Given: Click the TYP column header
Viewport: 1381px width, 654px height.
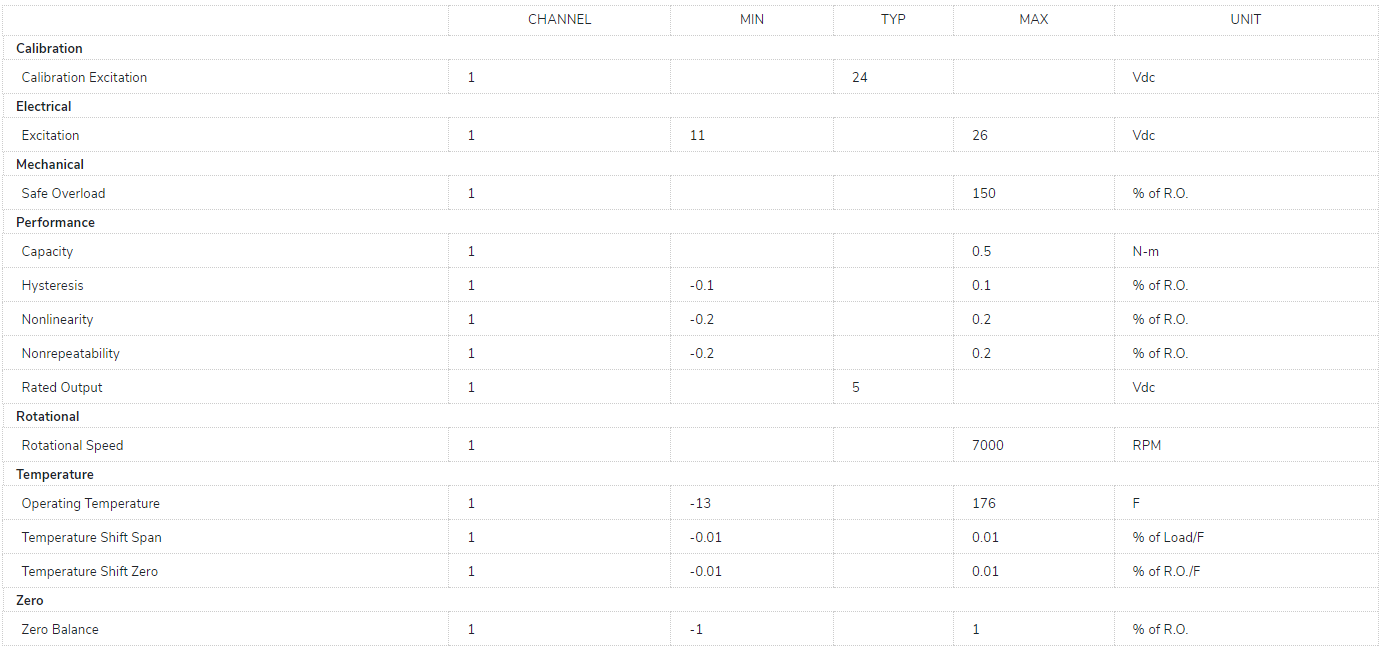Looking at the screenshot, I should (x=893, y=19).
